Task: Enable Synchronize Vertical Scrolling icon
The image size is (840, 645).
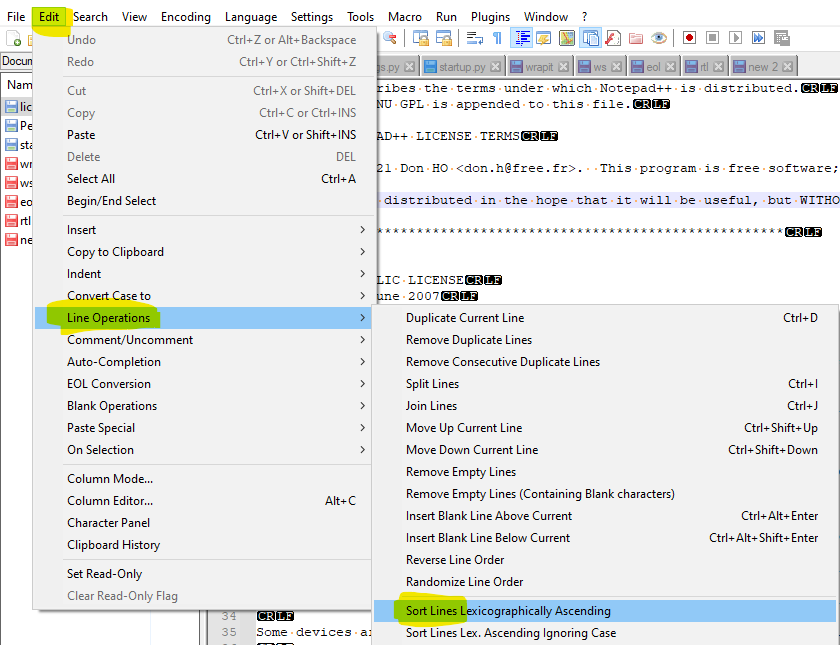Action: click(421, 38)
